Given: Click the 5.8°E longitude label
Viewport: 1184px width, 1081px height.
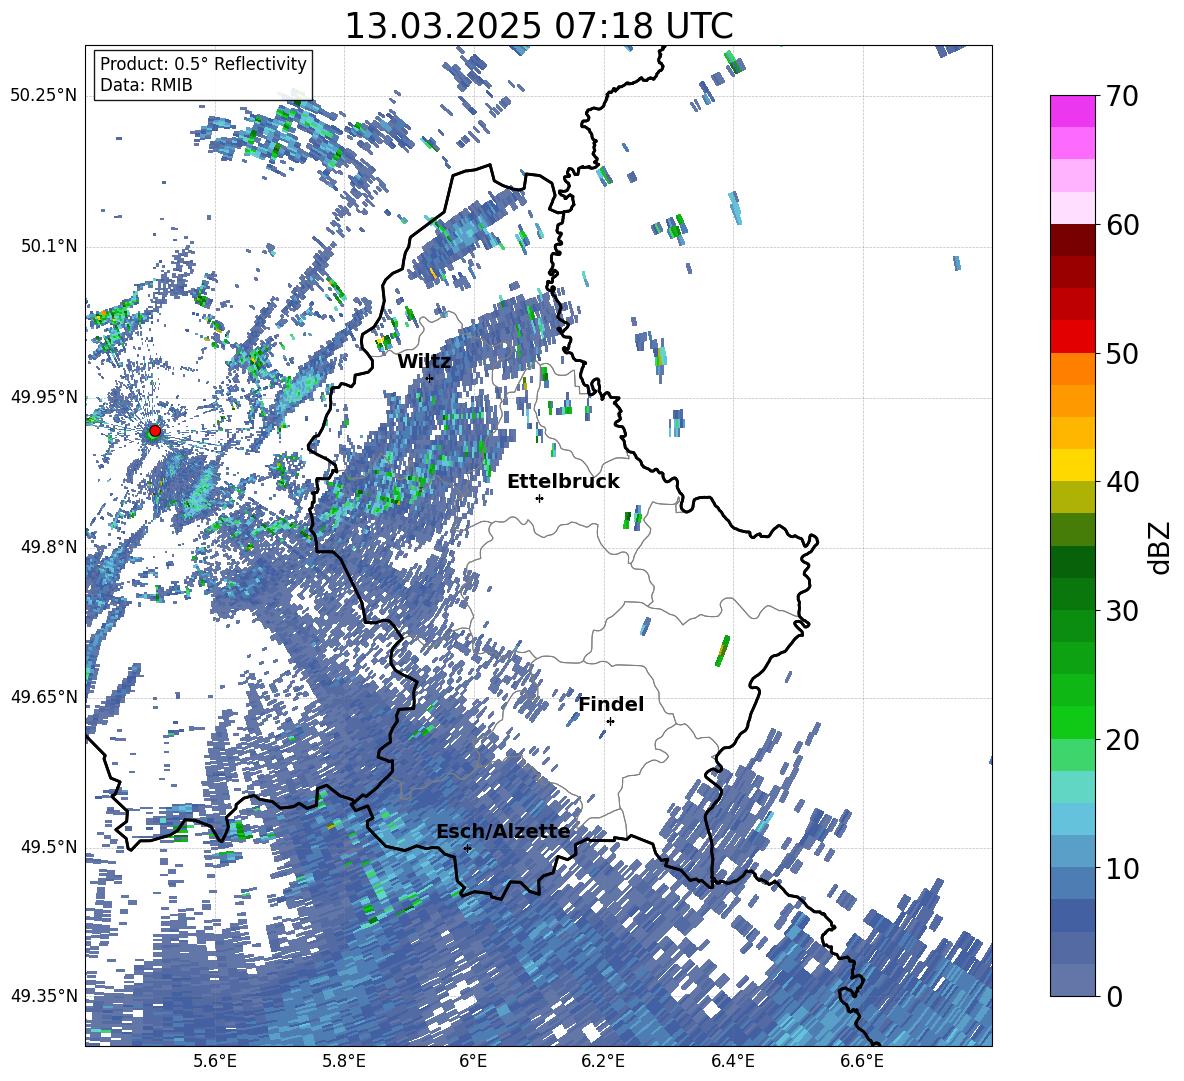Looking at the screenshot, I should click(x=344, y=1061).
